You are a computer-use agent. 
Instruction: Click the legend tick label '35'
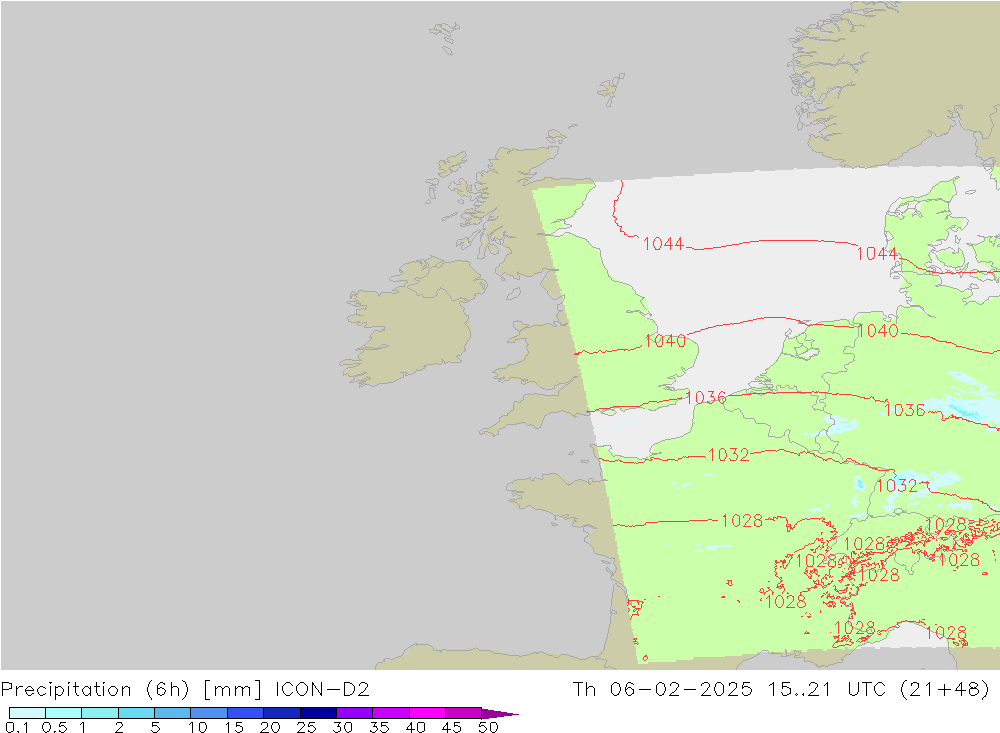click(x=379, y=727)
